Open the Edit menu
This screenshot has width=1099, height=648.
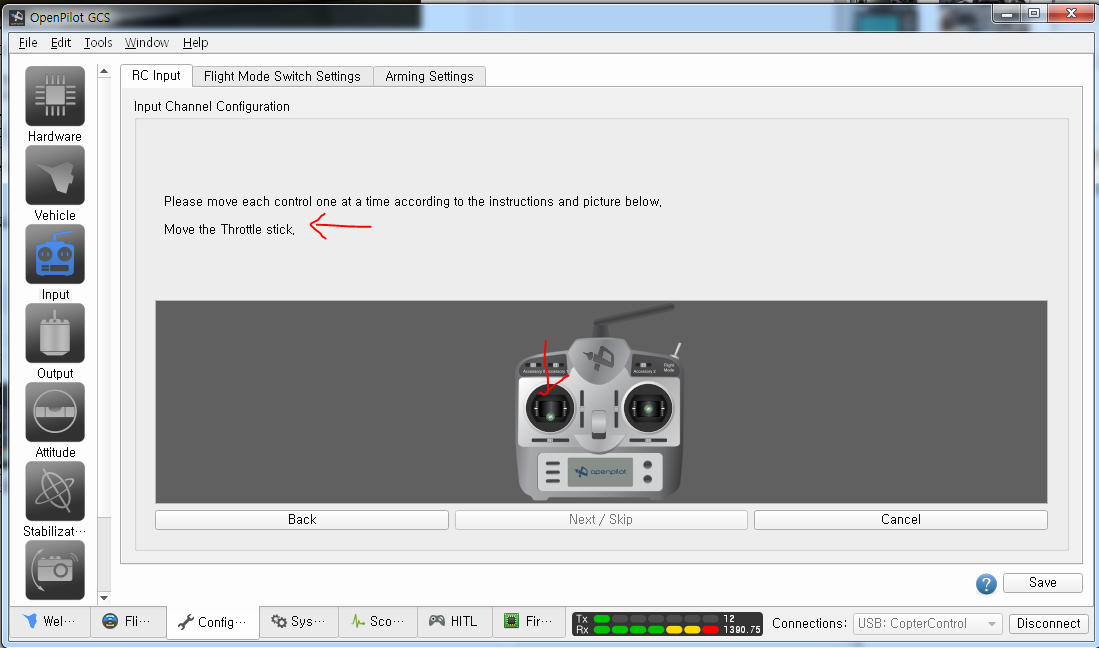tap(61, 43)
